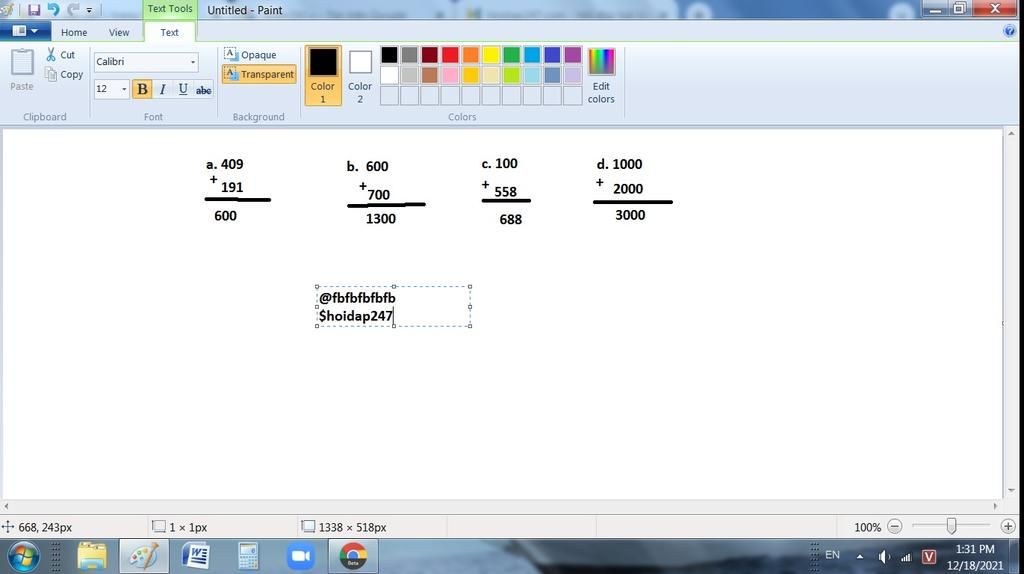This screenshot has height=574, width=1024.
Task: Pick the black color swatch
Action: click(389, 55)
